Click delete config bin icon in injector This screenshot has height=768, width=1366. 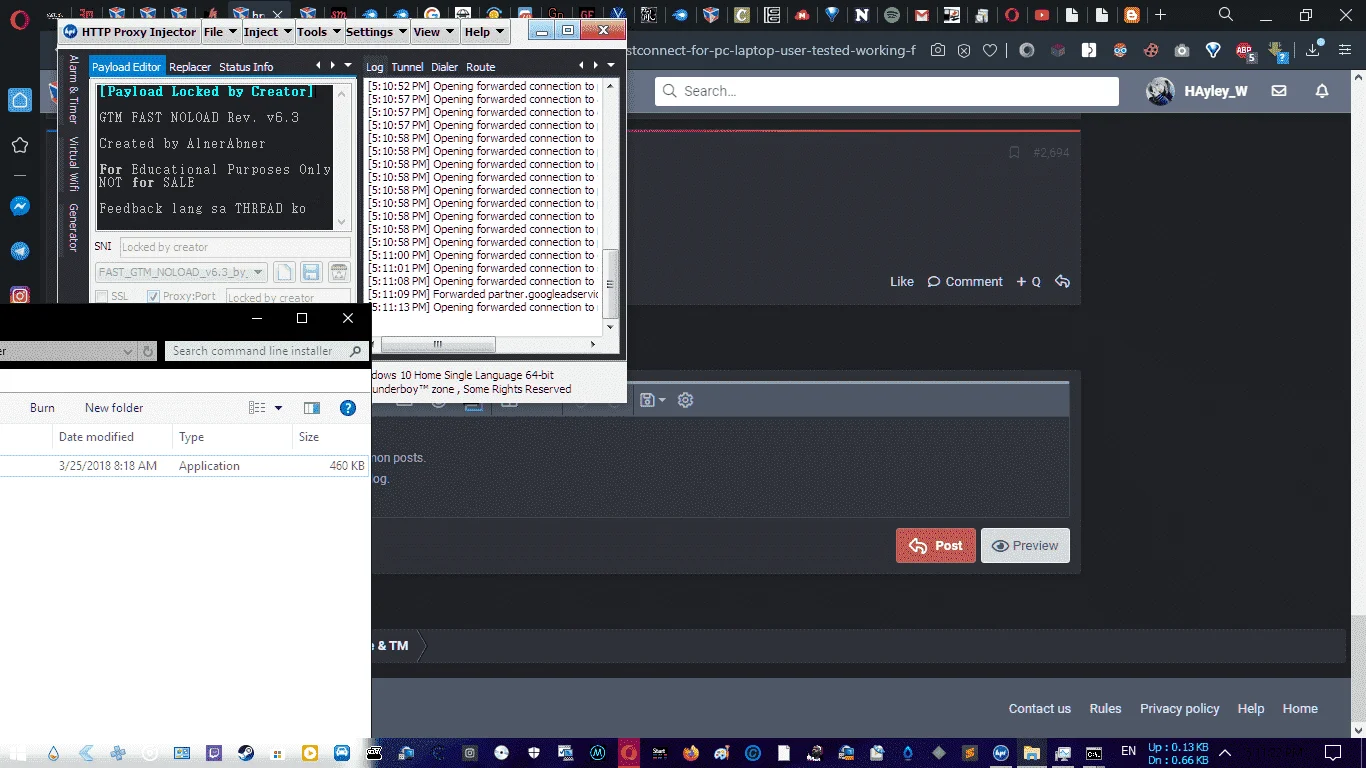(x=339, y=272)
